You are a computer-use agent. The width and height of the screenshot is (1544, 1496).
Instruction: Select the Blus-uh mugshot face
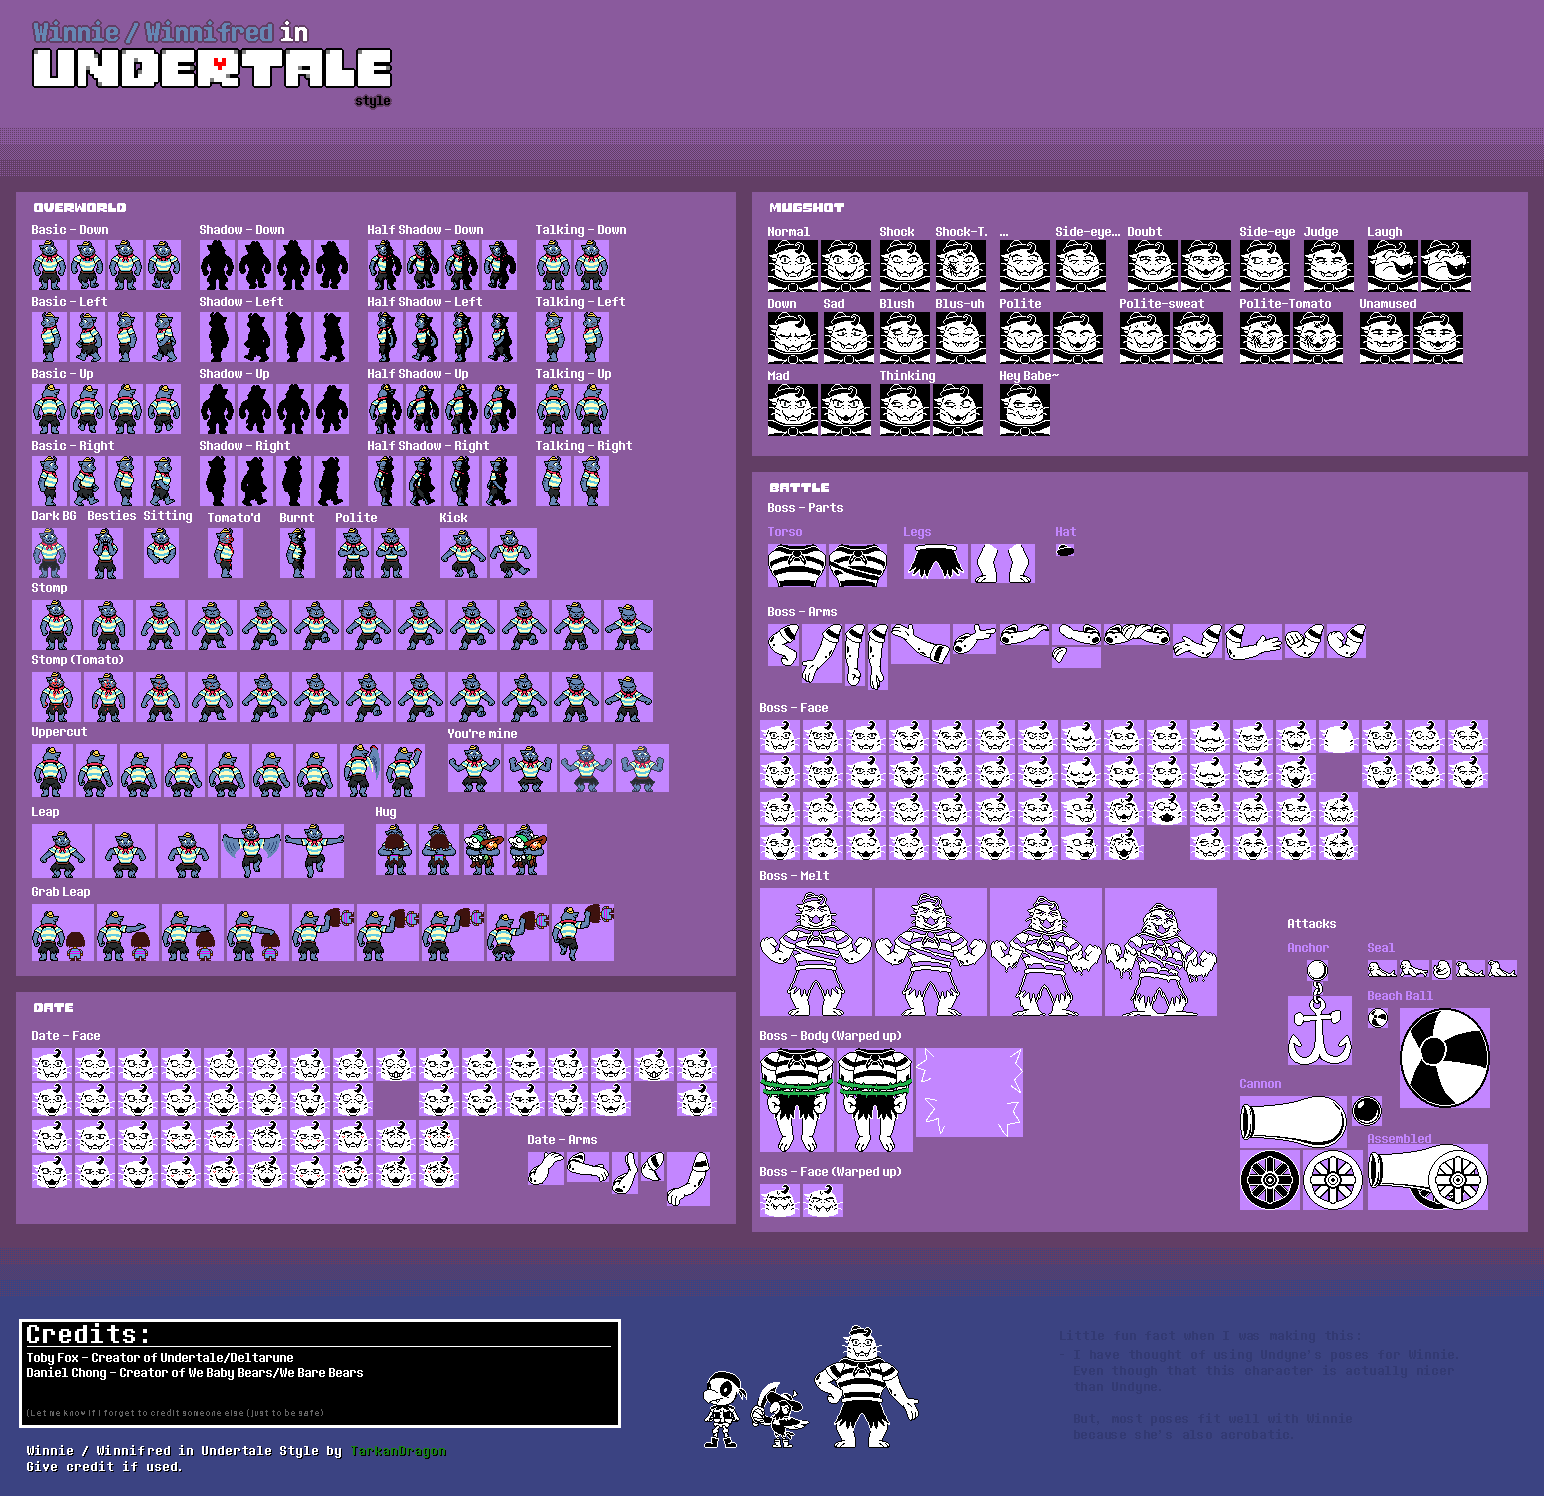[961, 337]
